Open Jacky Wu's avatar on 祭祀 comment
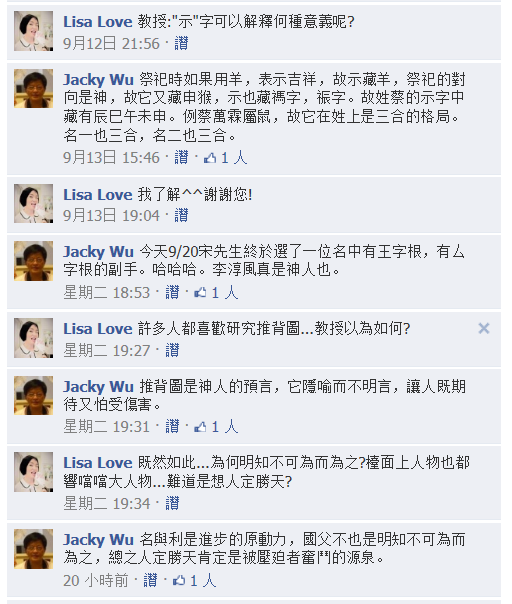 point(34,88)
